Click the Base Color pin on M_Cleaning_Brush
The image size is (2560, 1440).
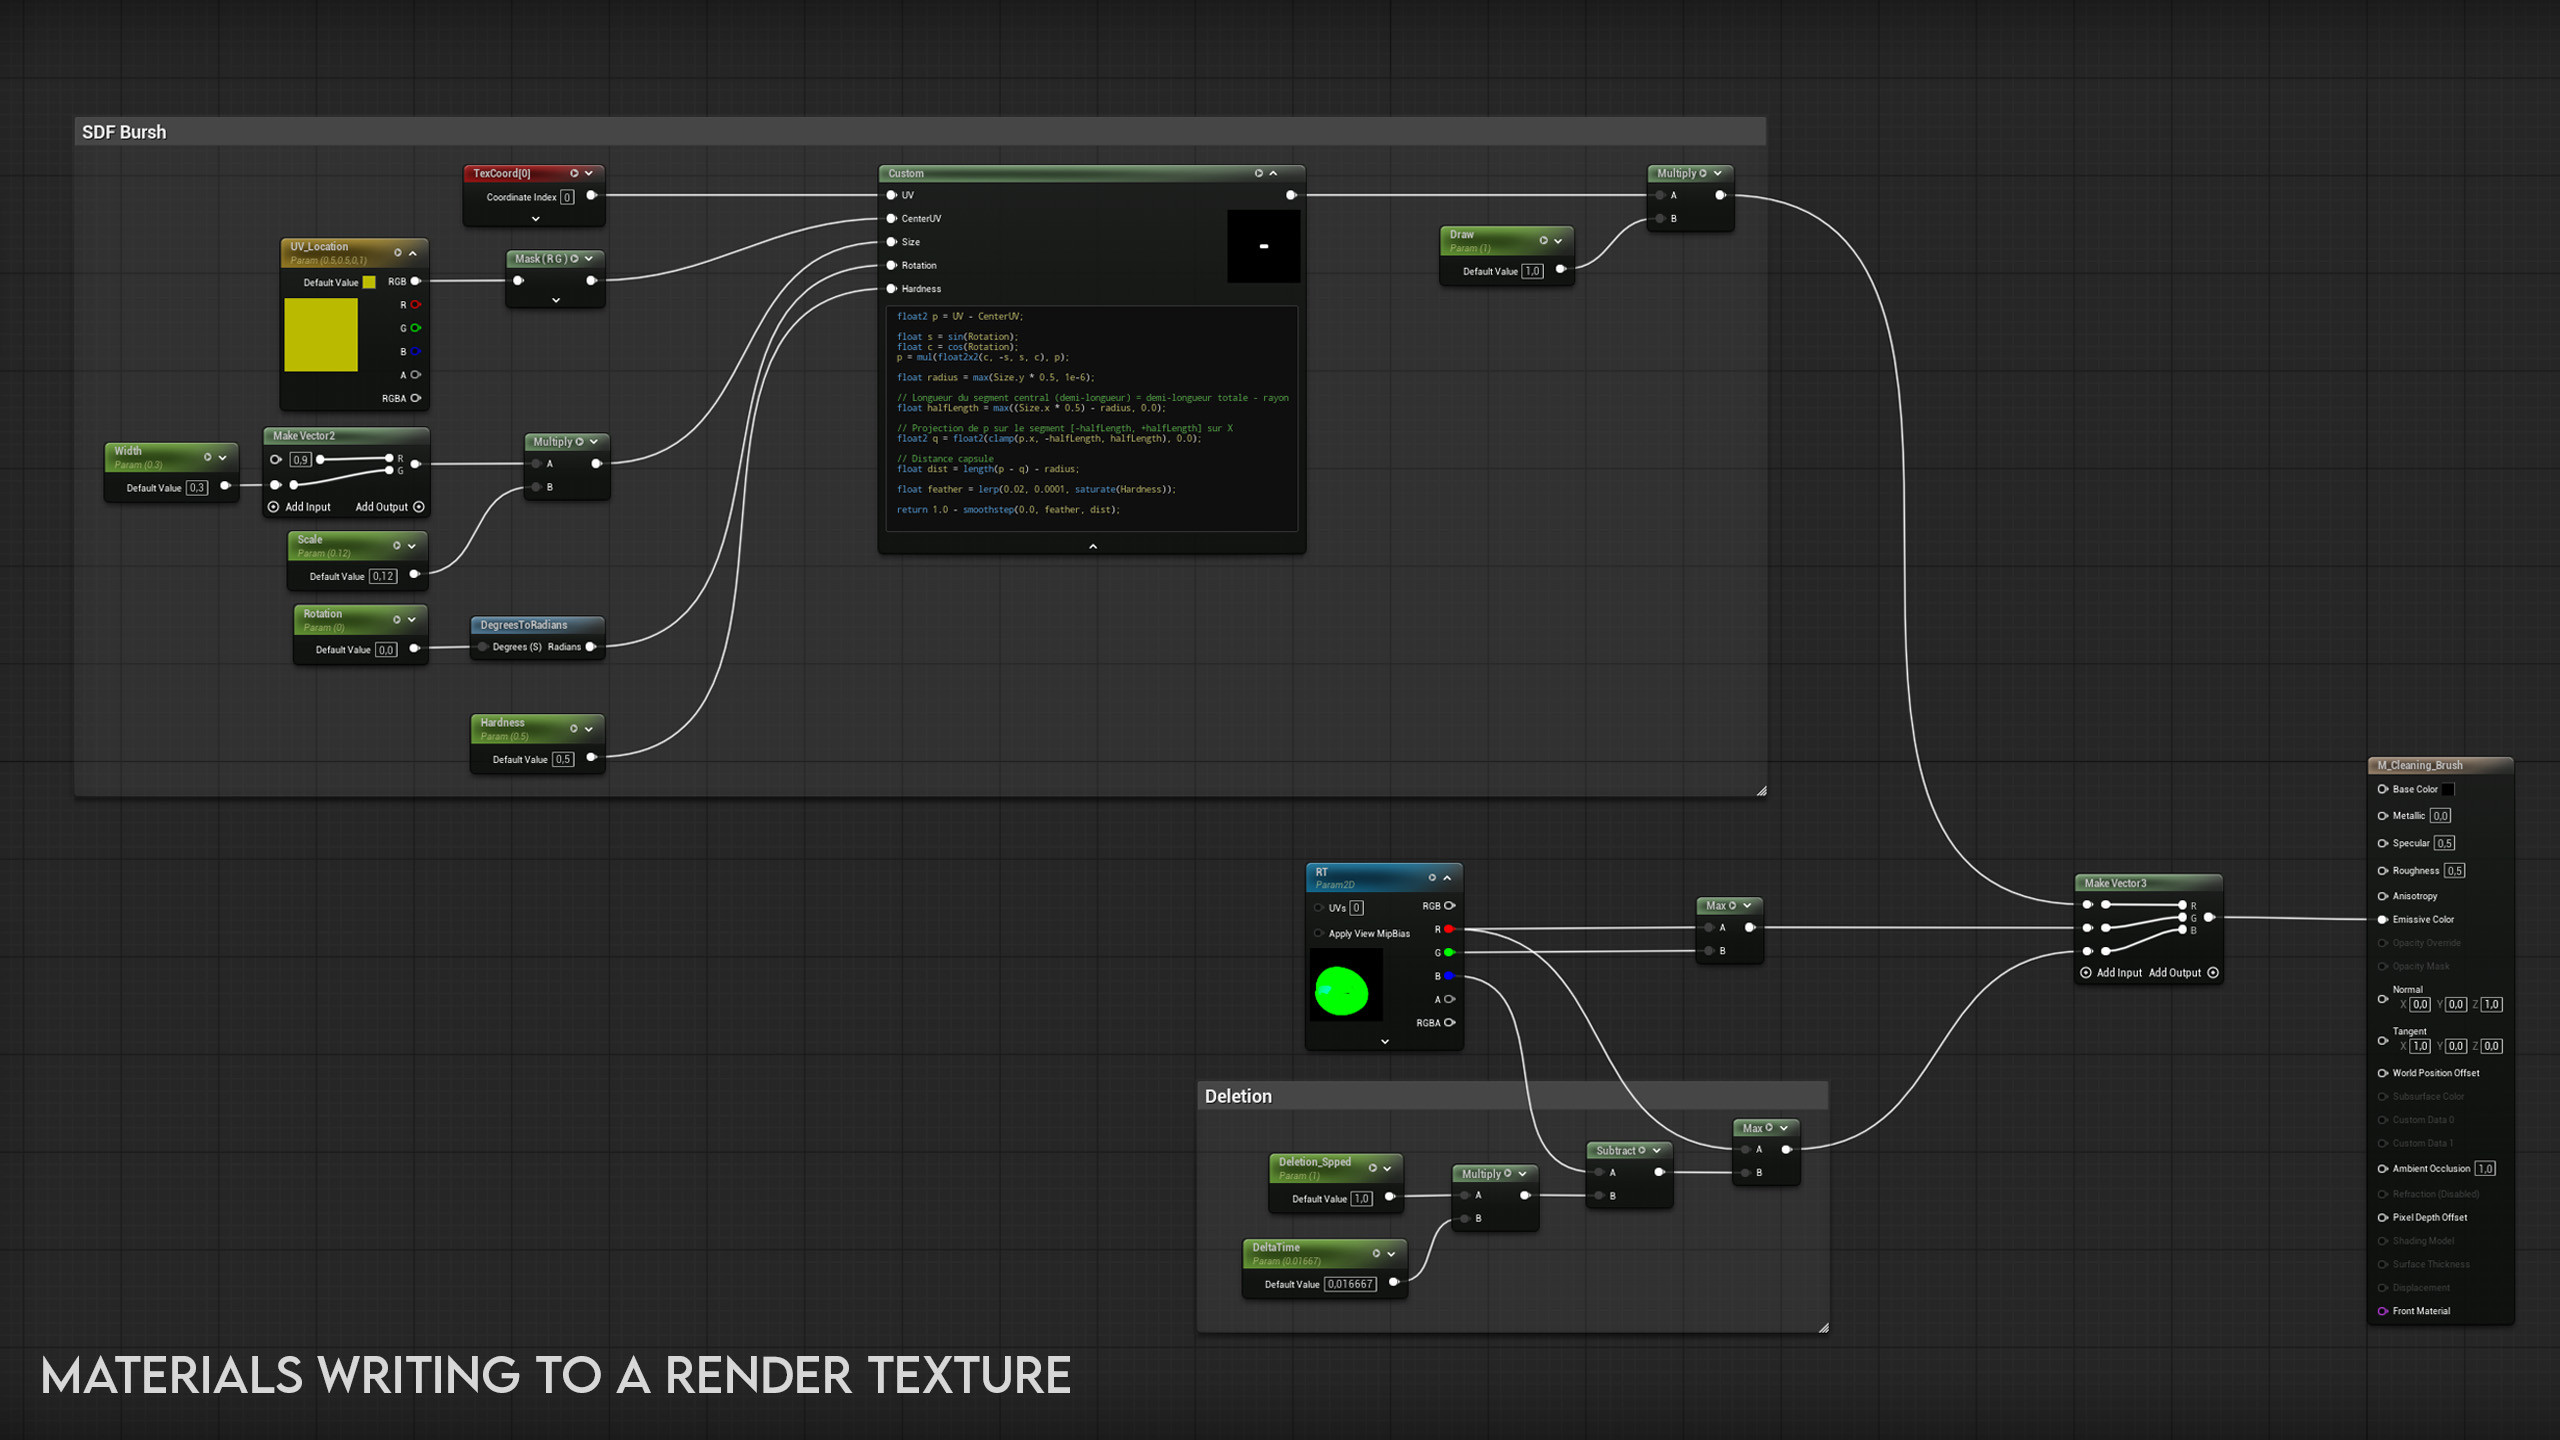(x=2383, y=789)
